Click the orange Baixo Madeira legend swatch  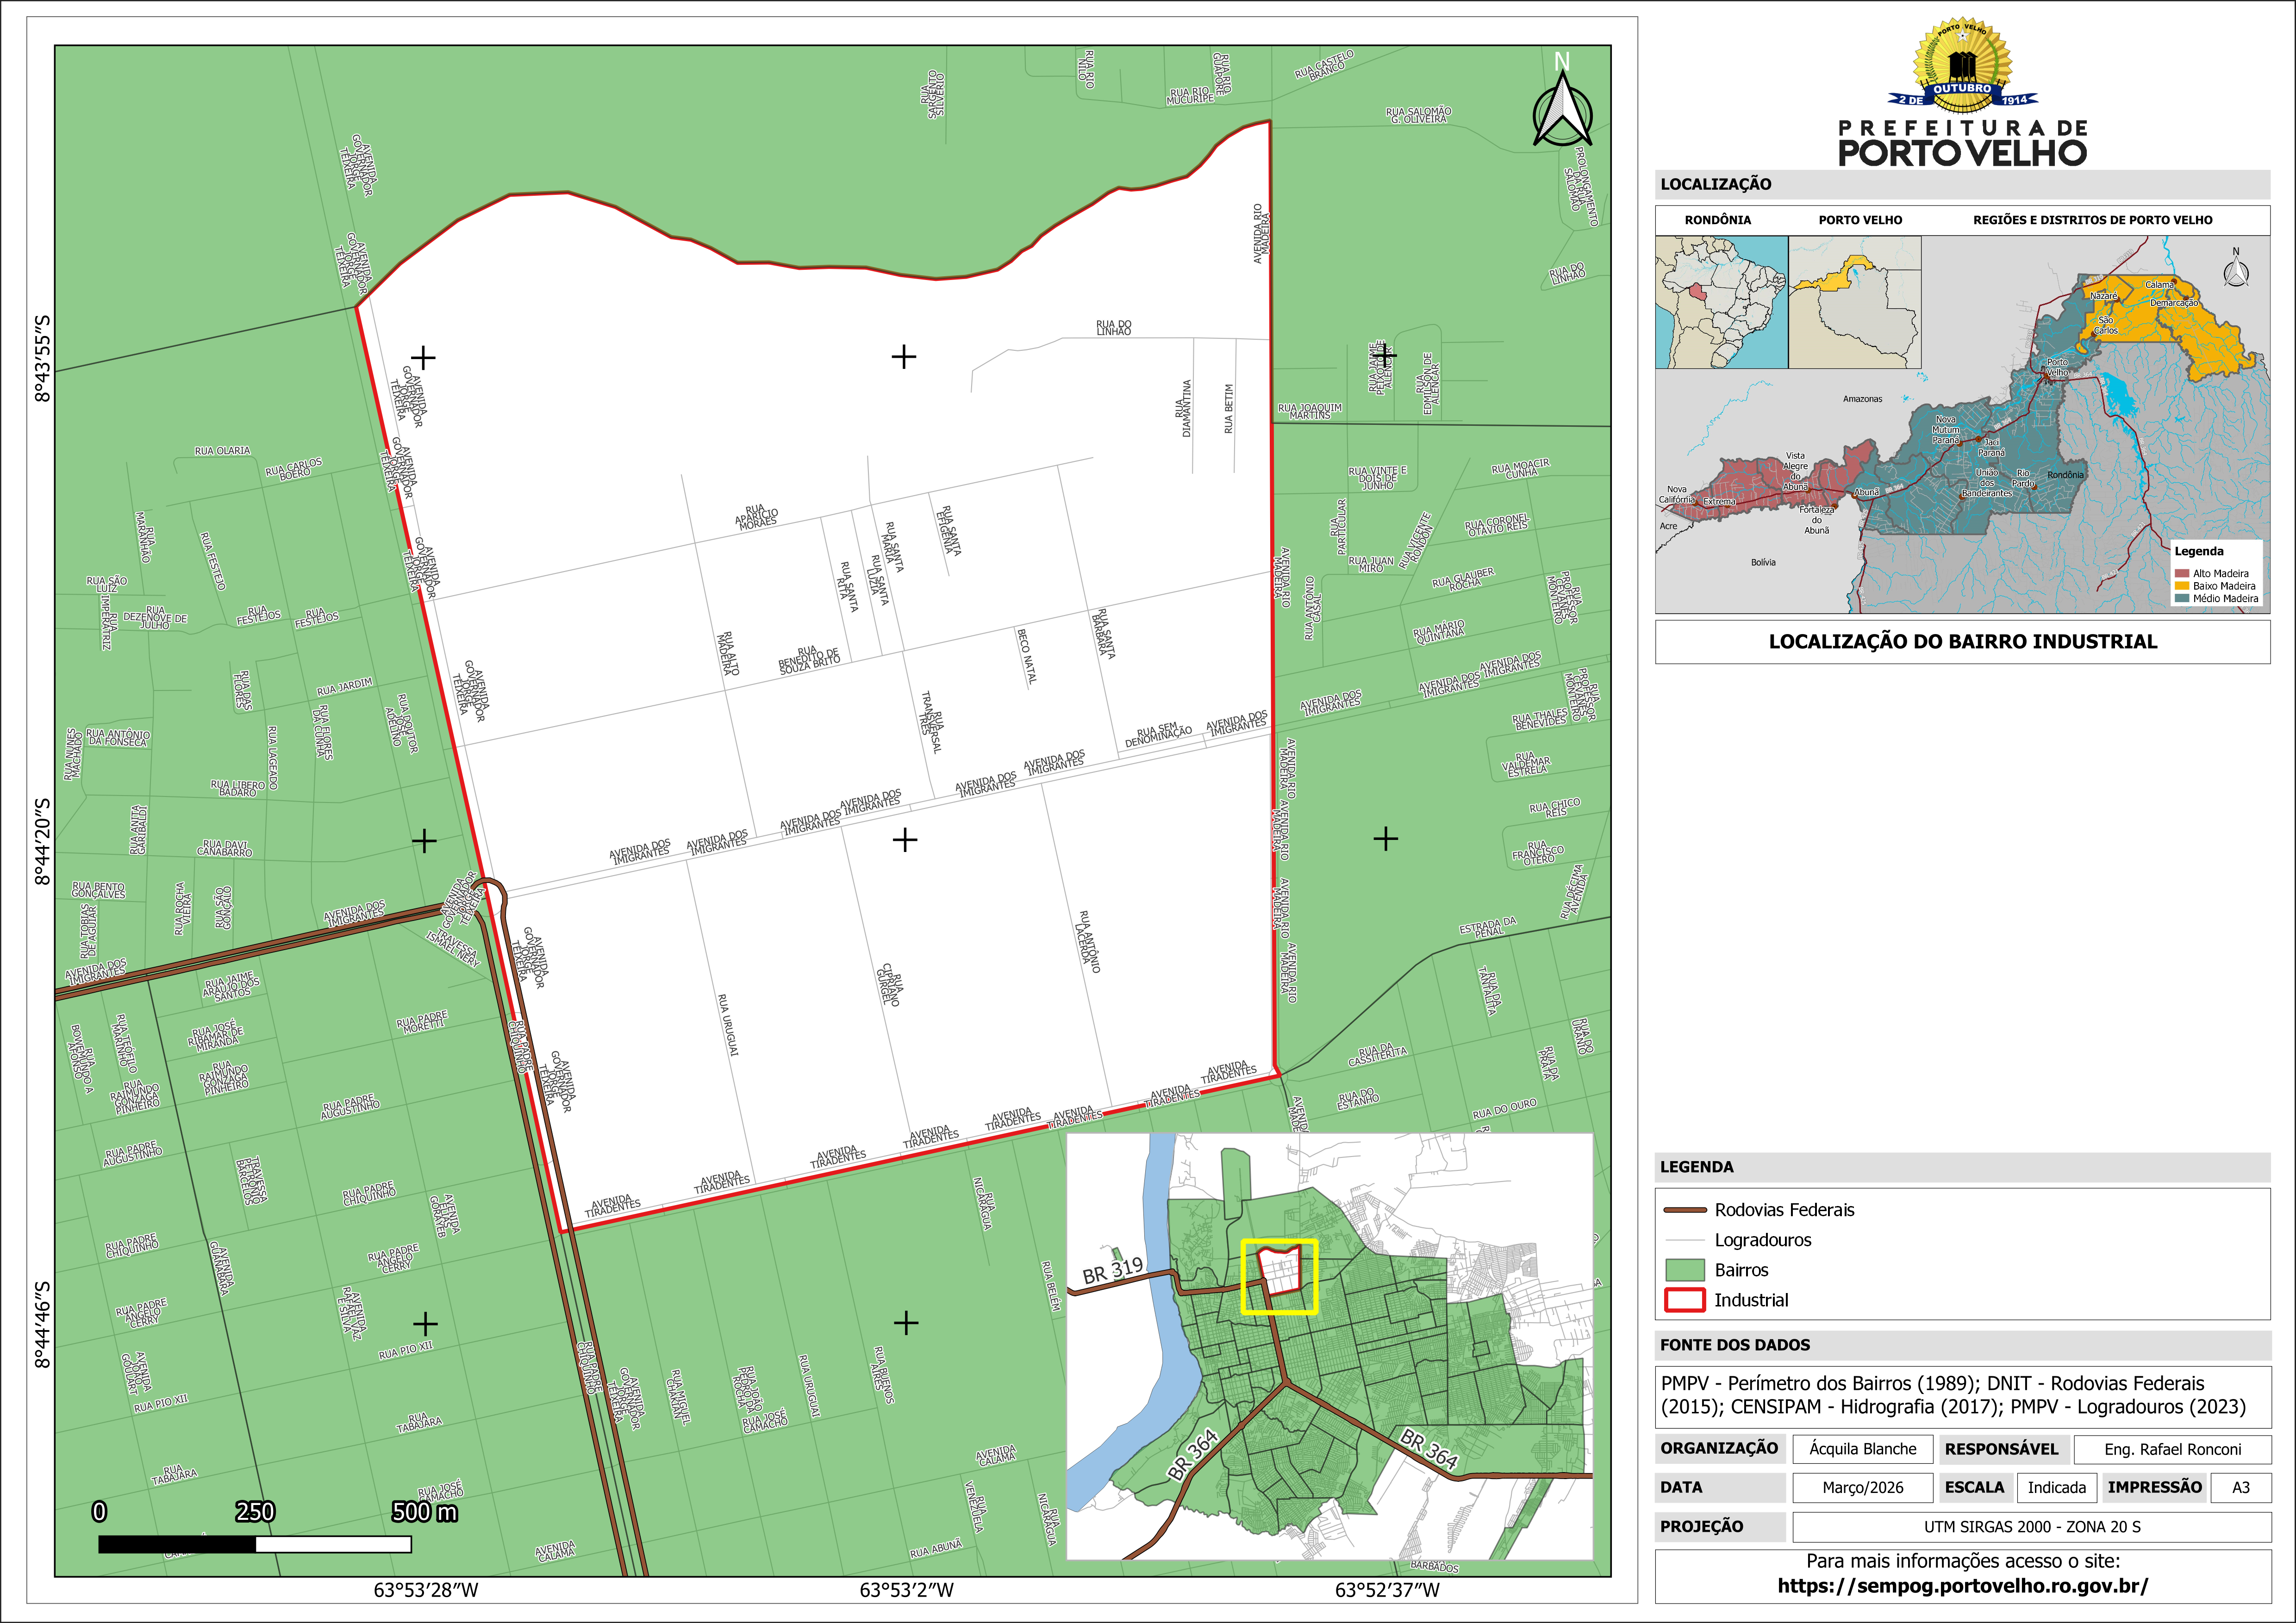pos(2181,586)
